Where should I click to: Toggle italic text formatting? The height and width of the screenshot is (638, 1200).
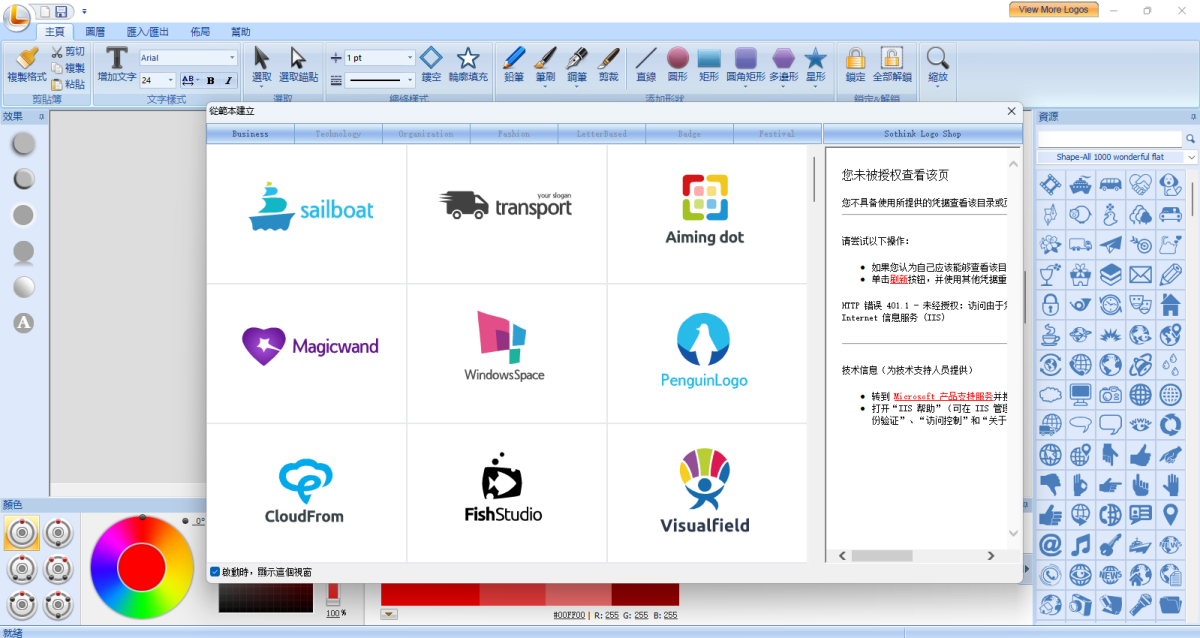point(228,80)
